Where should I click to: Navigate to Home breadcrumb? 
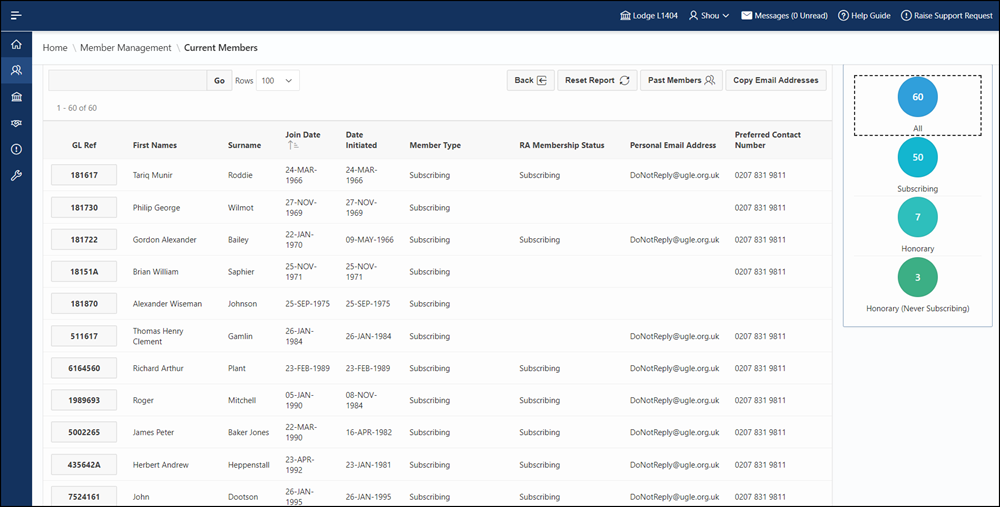coord(55,48)
